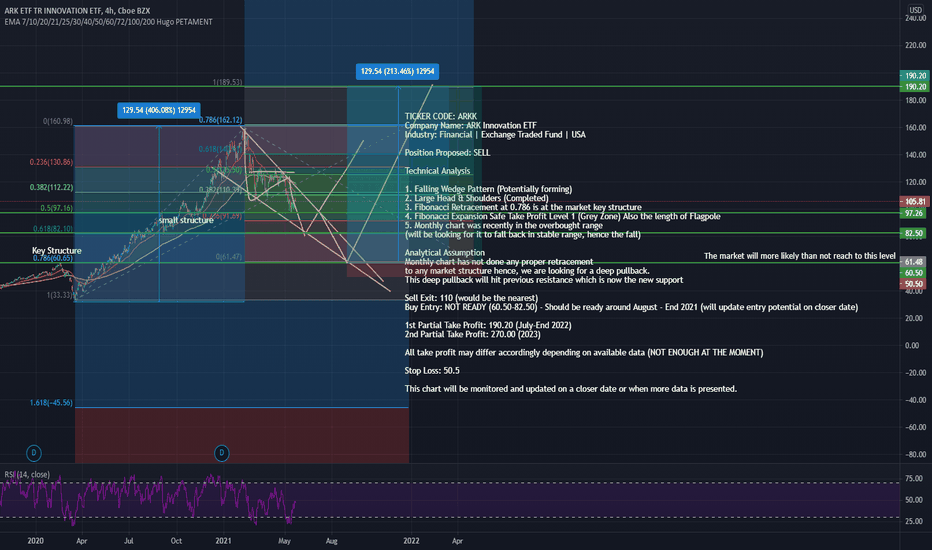932x550 pixels.
Task: Click the 0.236(130.86) Fibonacci level label
Action: tap(51, 162)
